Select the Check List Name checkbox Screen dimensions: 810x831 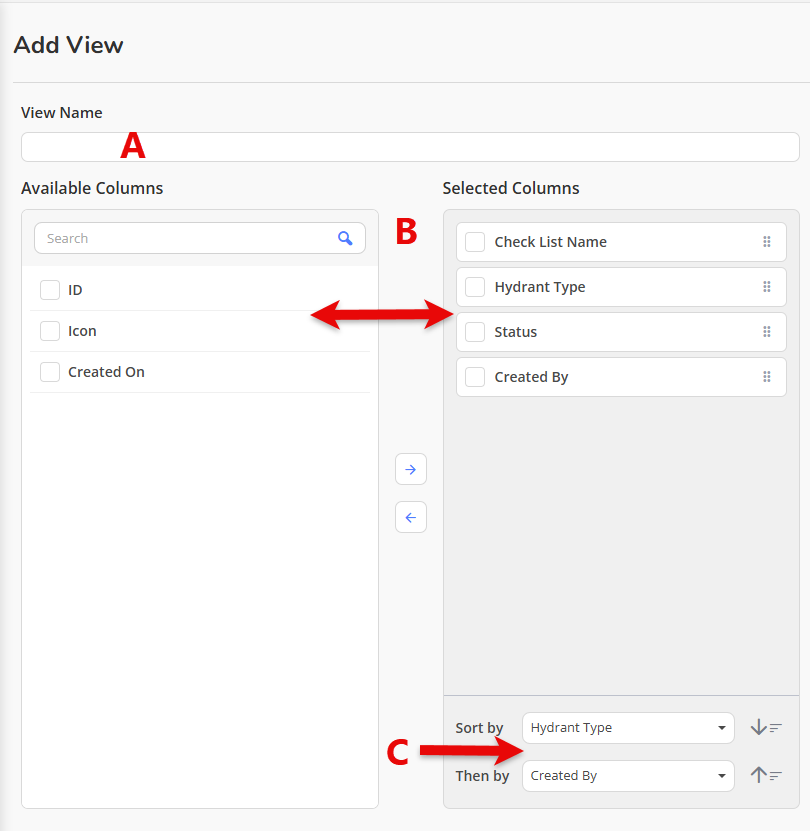coord(476,242)
